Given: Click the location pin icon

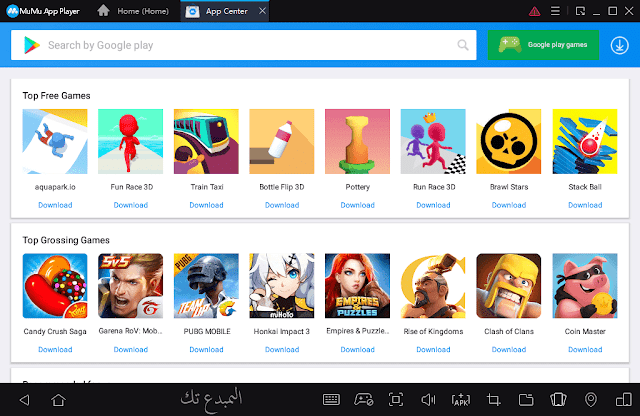Looking at the screenshot, I should click(x=590, y=400).
